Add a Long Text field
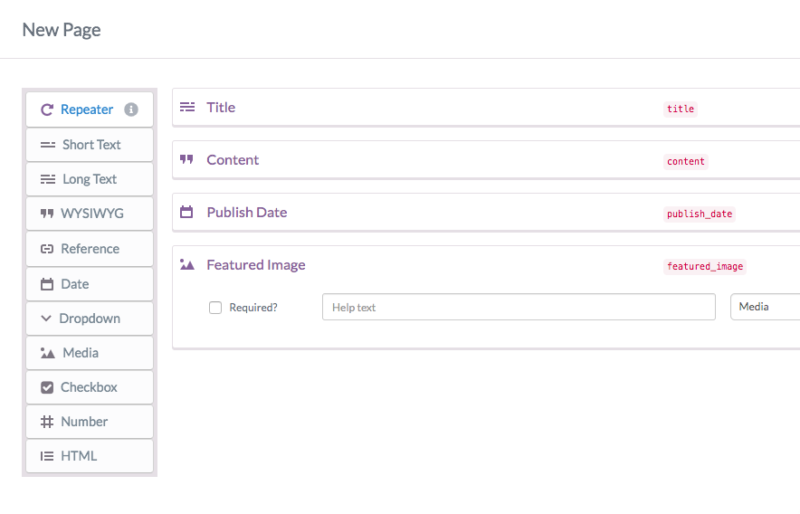Screen dimensions: 800x514 tap(89, 179)
